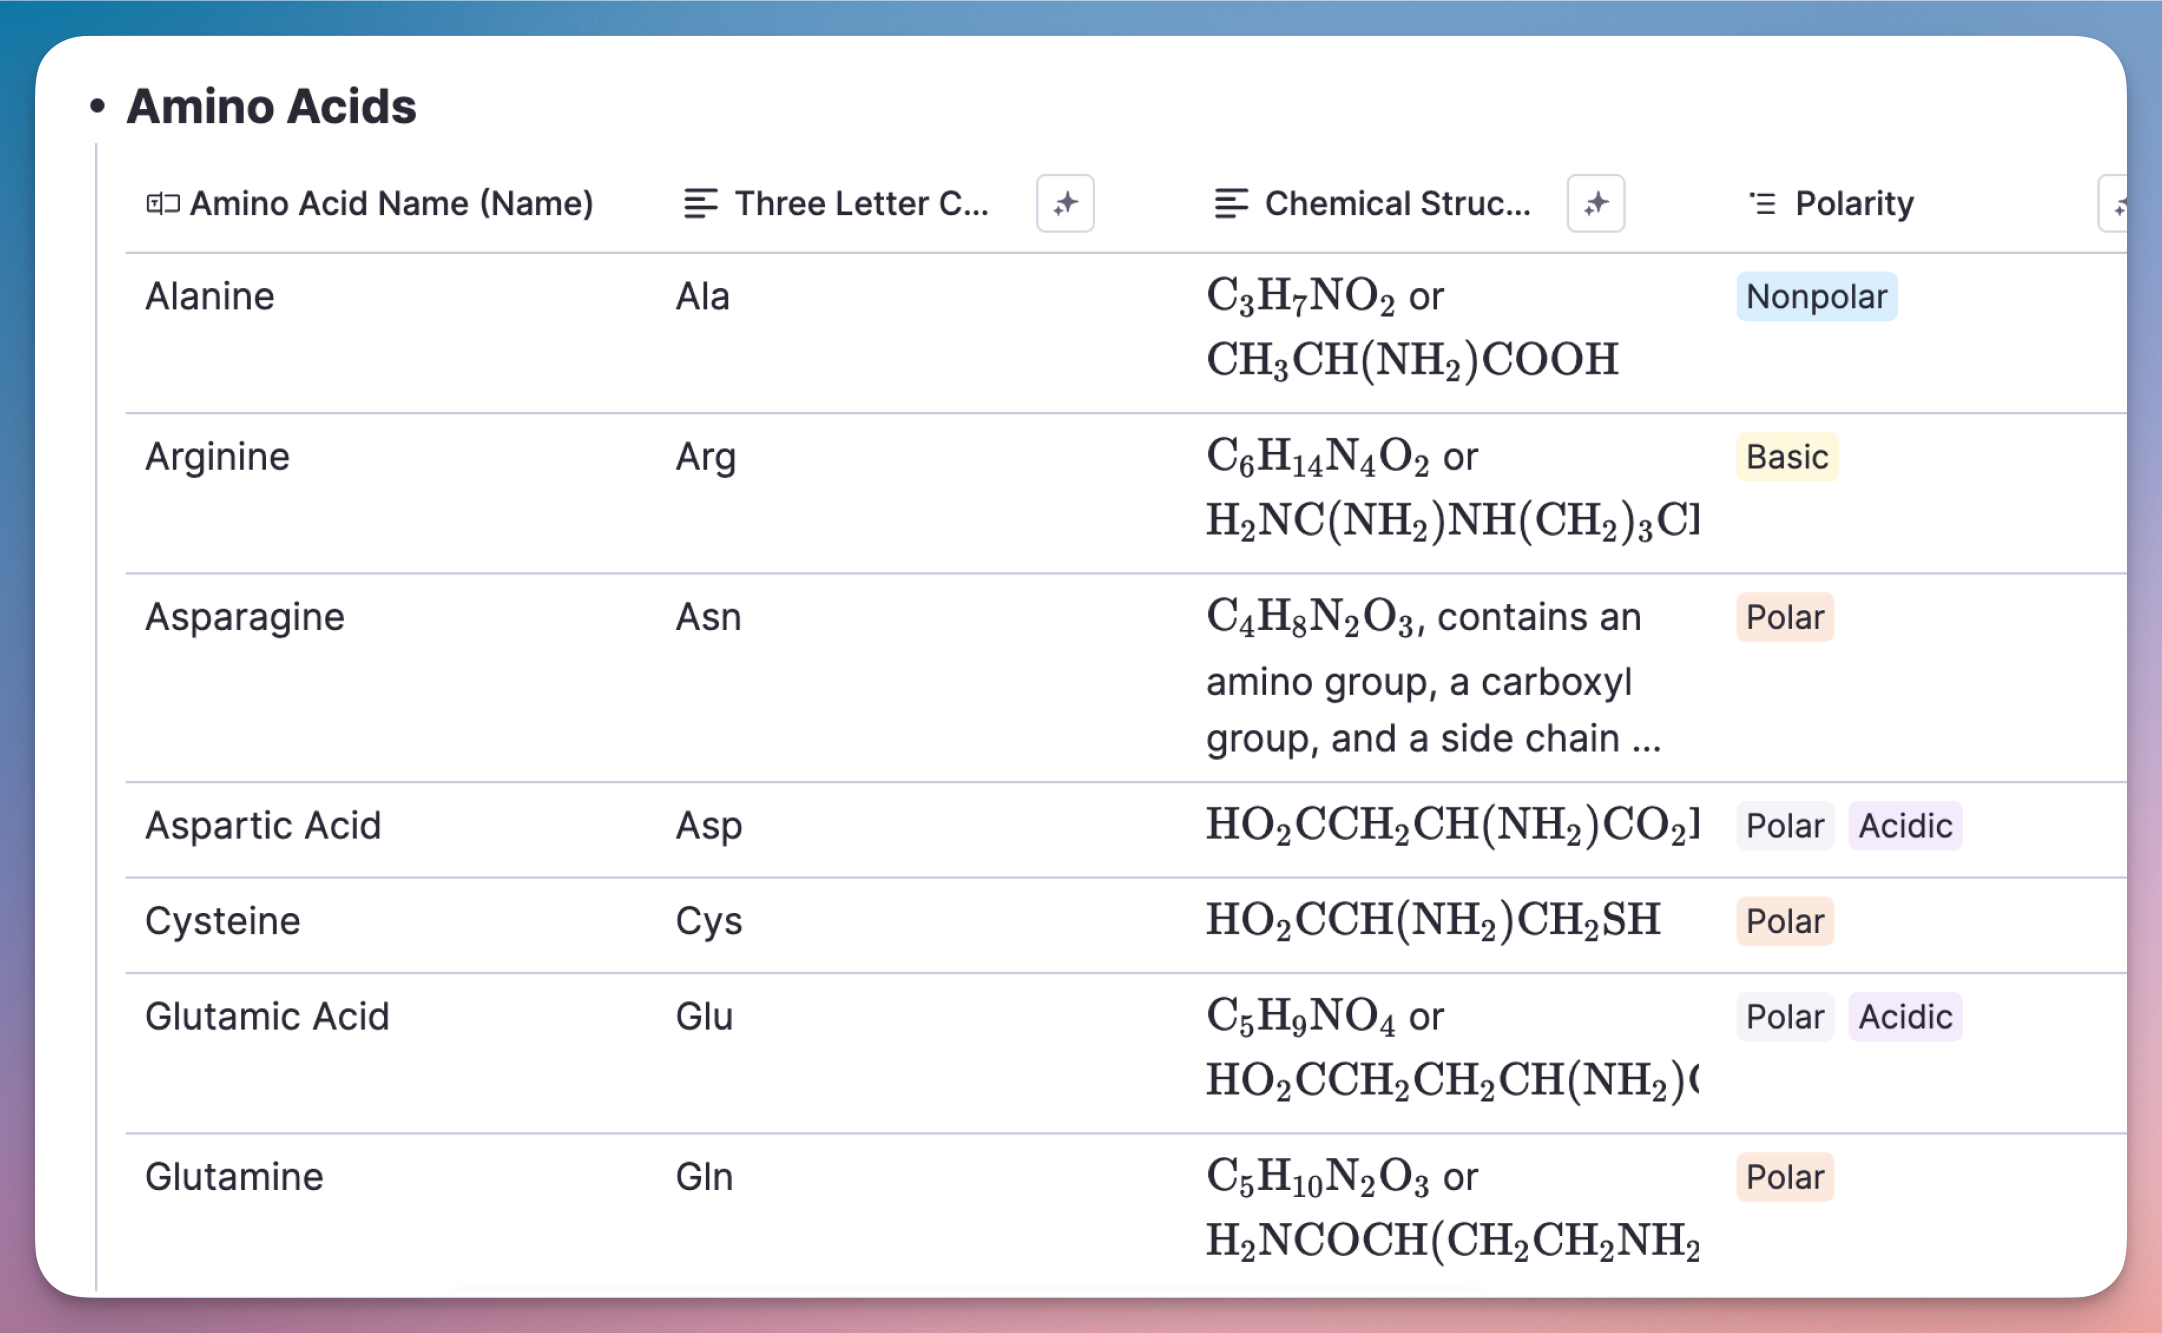The width and height of the screenshot is (2162, 1333).
Task: Click AI autofill sparkle beside Chemical Structure
Action: (1595, 203)
